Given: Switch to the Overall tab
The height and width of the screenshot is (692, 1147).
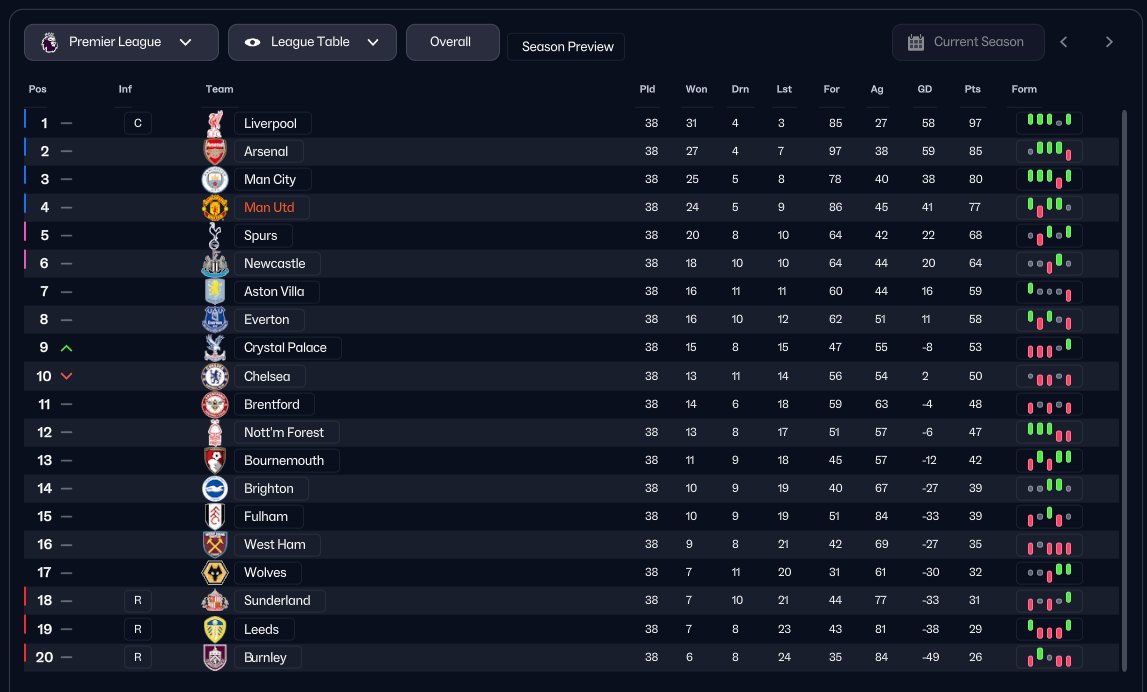Looking at the screenshot, I should pos(451,42).
